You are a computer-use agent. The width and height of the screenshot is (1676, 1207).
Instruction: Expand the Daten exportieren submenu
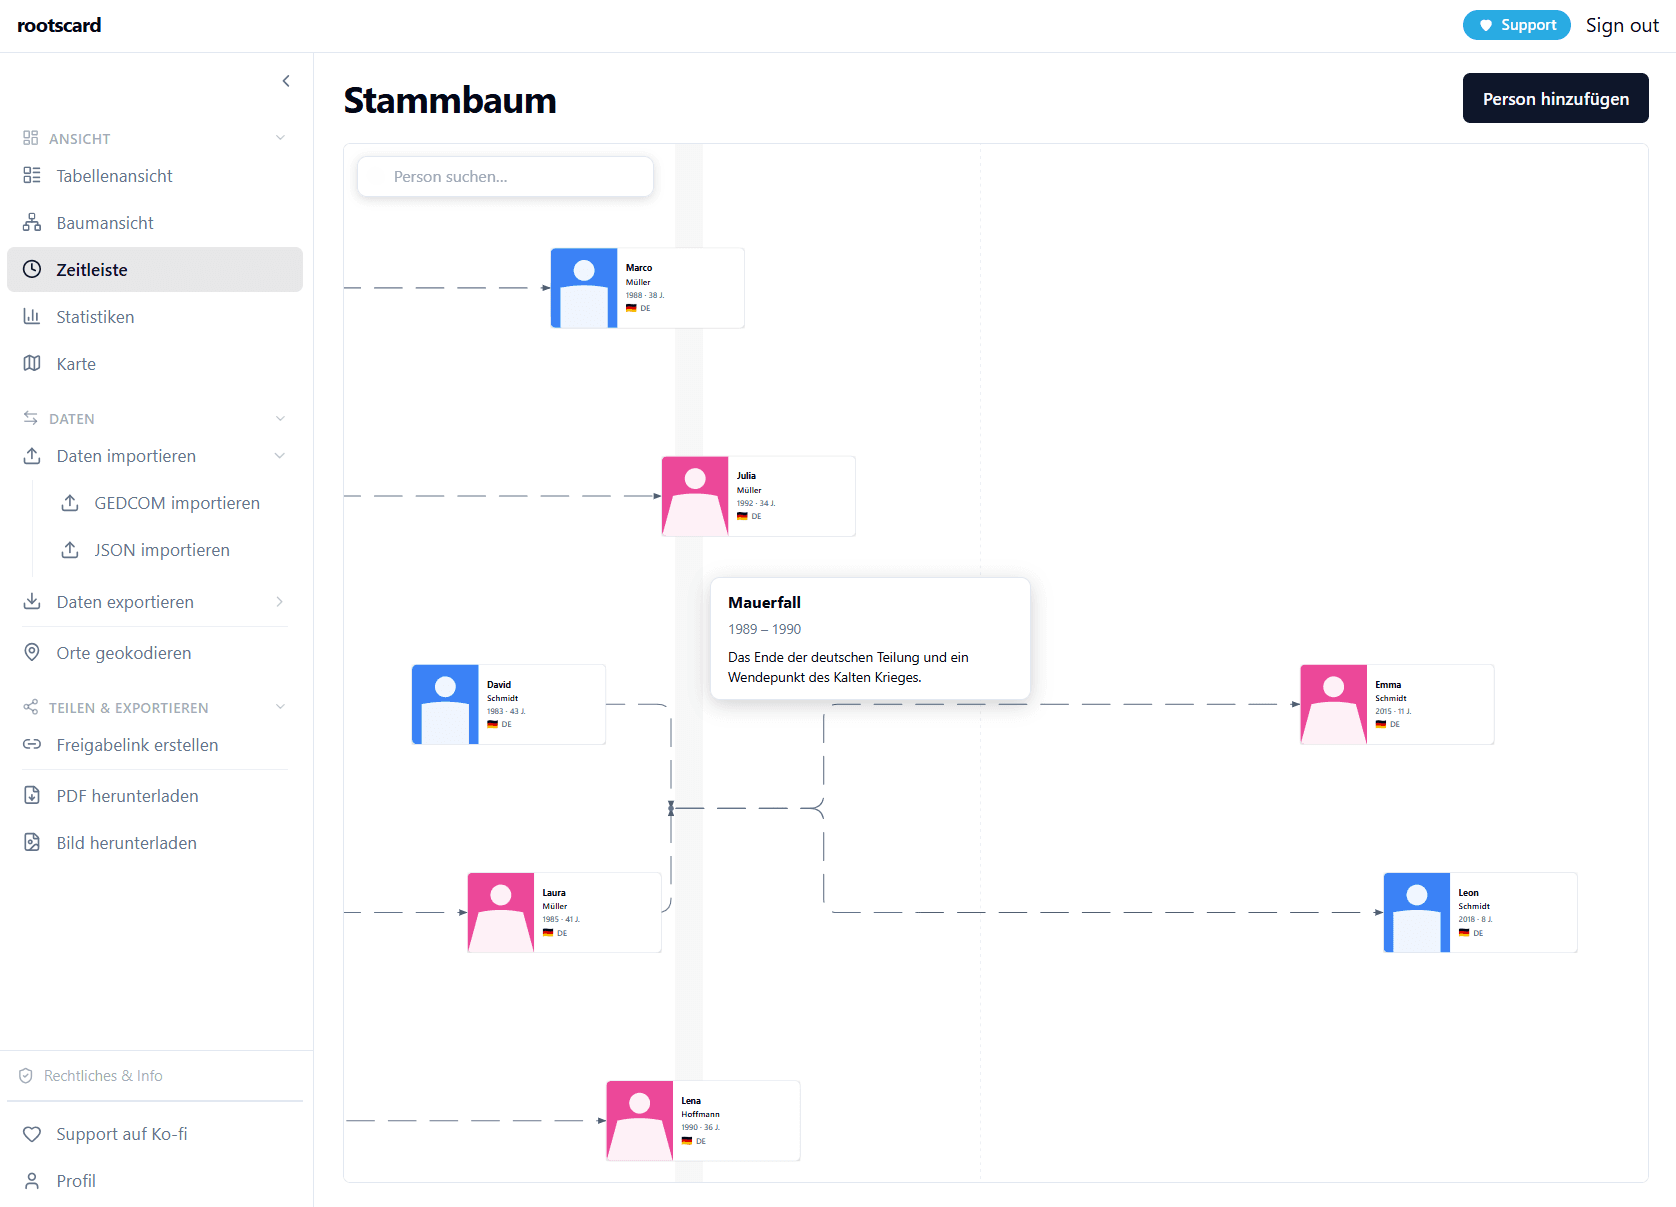280,602
